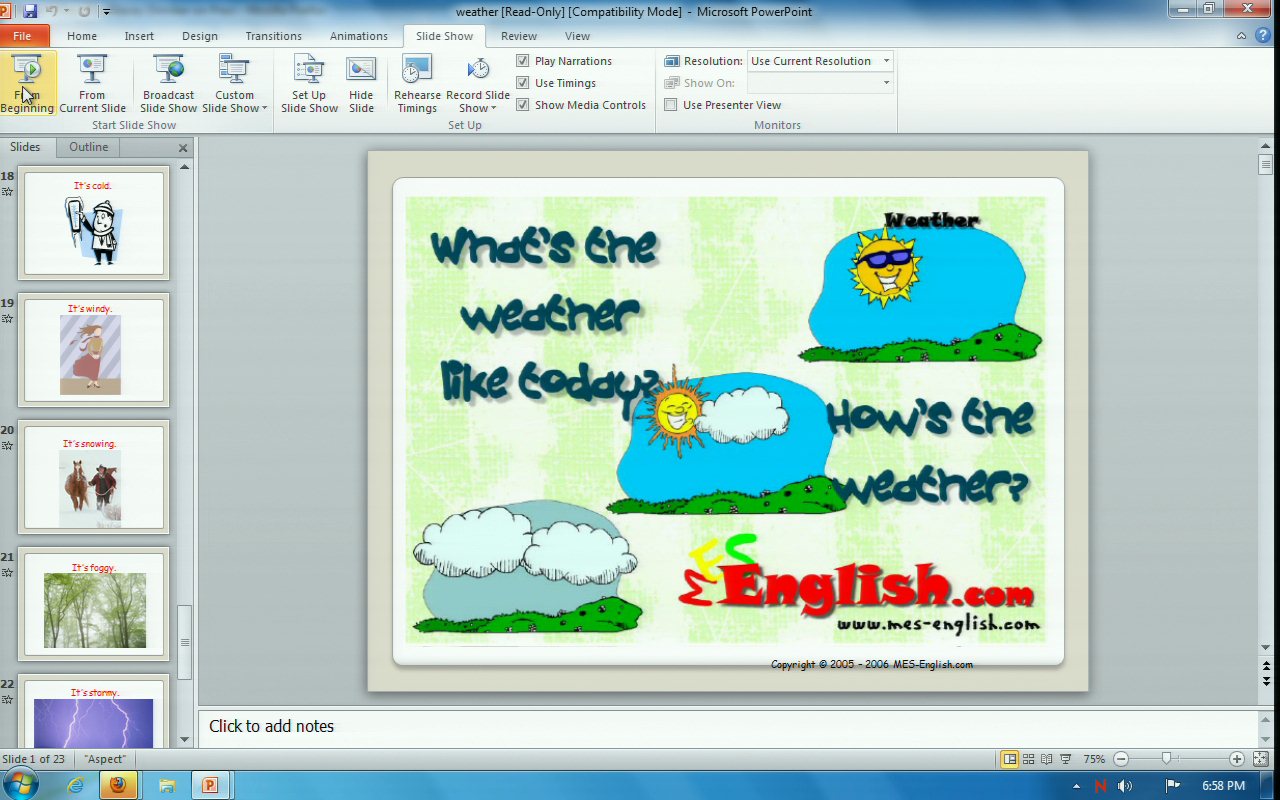Switch to the Animations ribbon tab

pyautogui.click(x=358, y=36)
